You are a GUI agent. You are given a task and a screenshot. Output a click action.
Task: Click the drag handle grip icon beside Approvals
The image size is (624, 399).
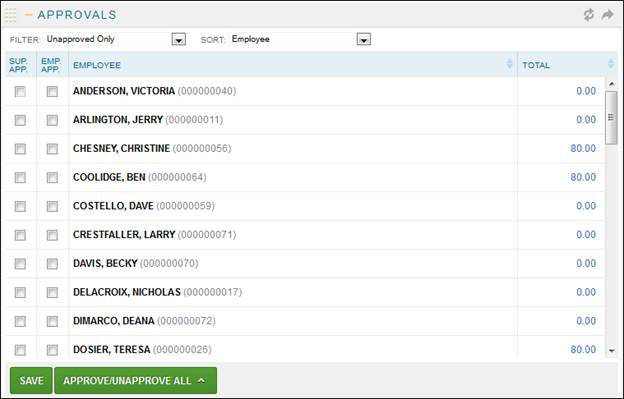click(x=10, y=15)
